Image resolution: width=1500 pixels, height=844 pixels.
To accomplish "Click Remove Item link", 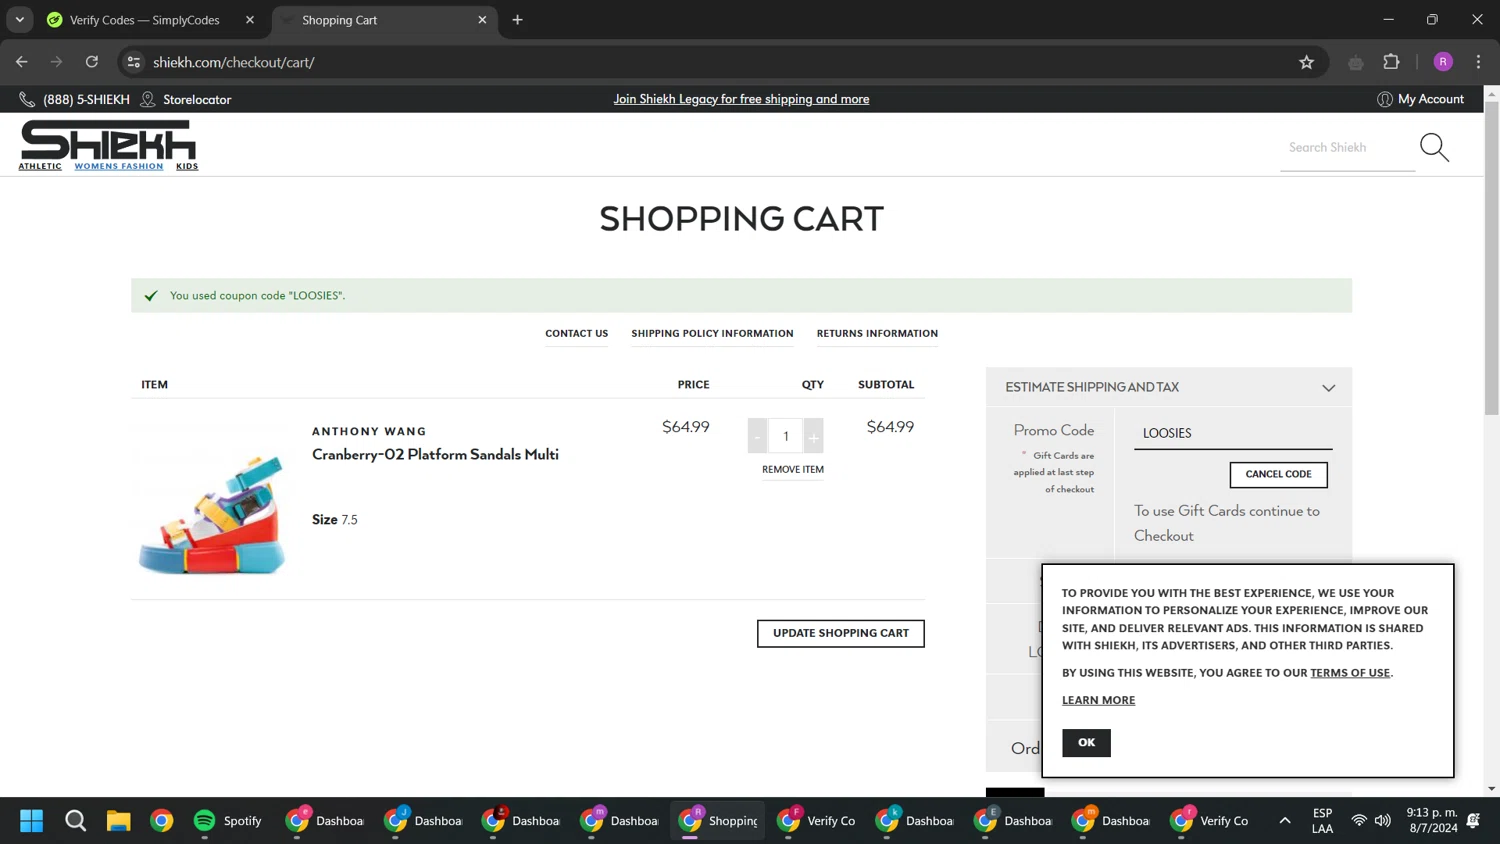I will click(x=792, y=469).
